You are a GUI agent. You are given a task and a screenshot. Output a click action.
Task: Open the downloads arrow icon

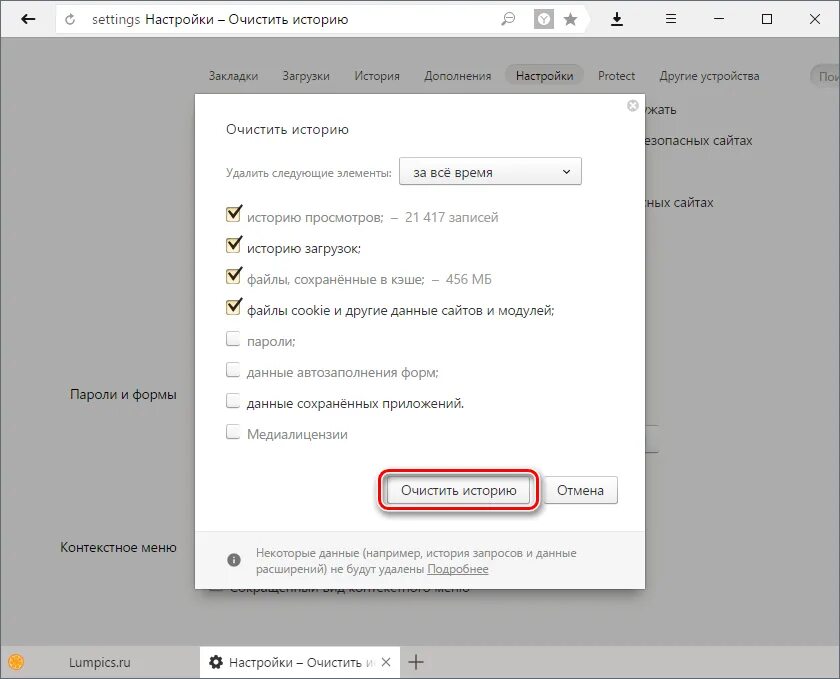click(617, 19)
